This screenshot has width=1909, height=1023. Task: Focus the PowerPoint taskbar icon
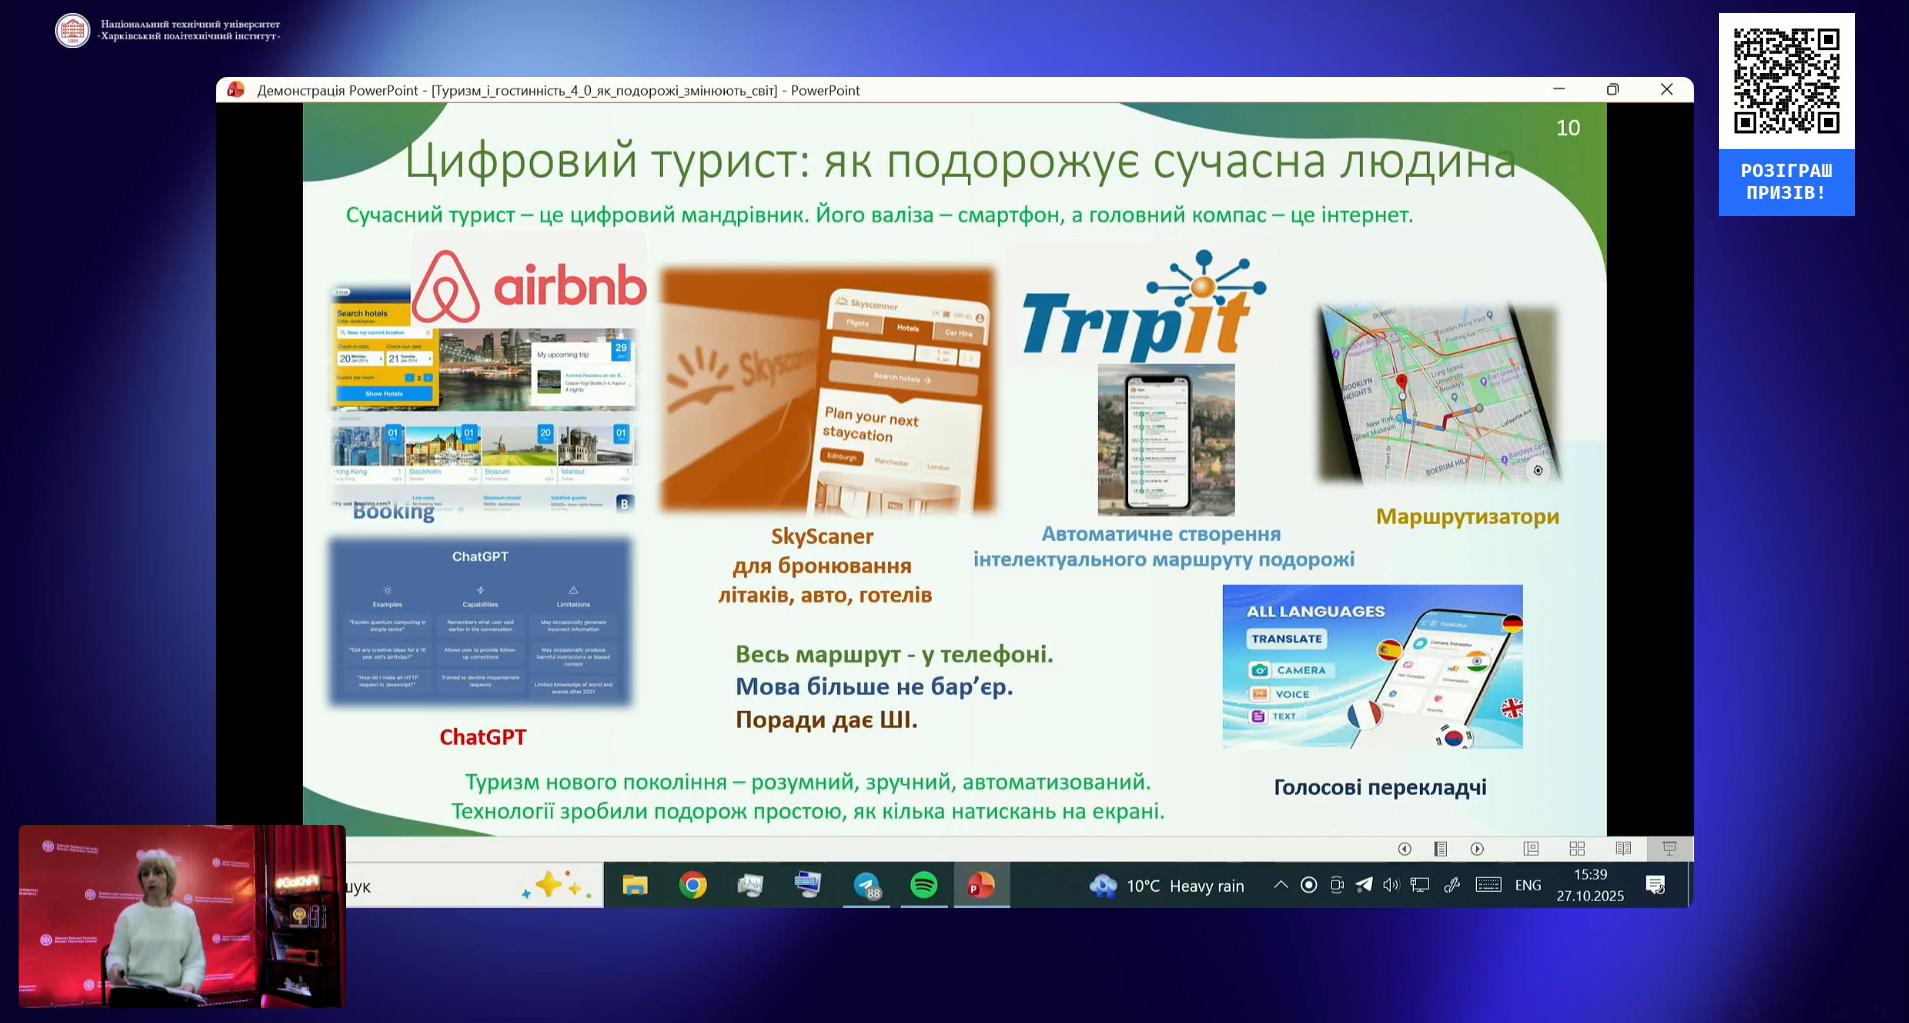(981, 885)
